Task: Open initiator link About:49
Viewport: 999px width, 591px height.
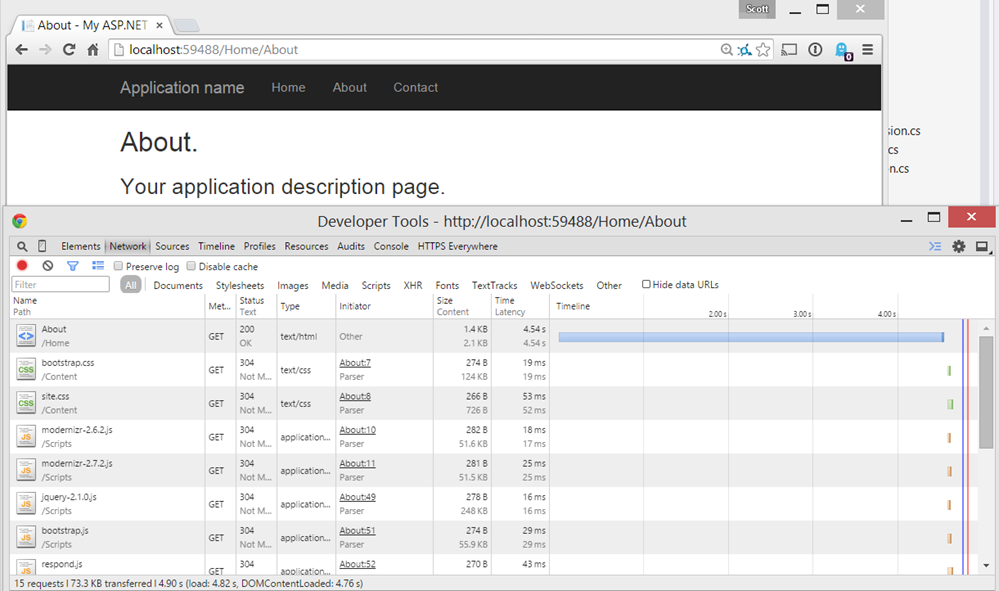Action: click(x=357, y=497)
